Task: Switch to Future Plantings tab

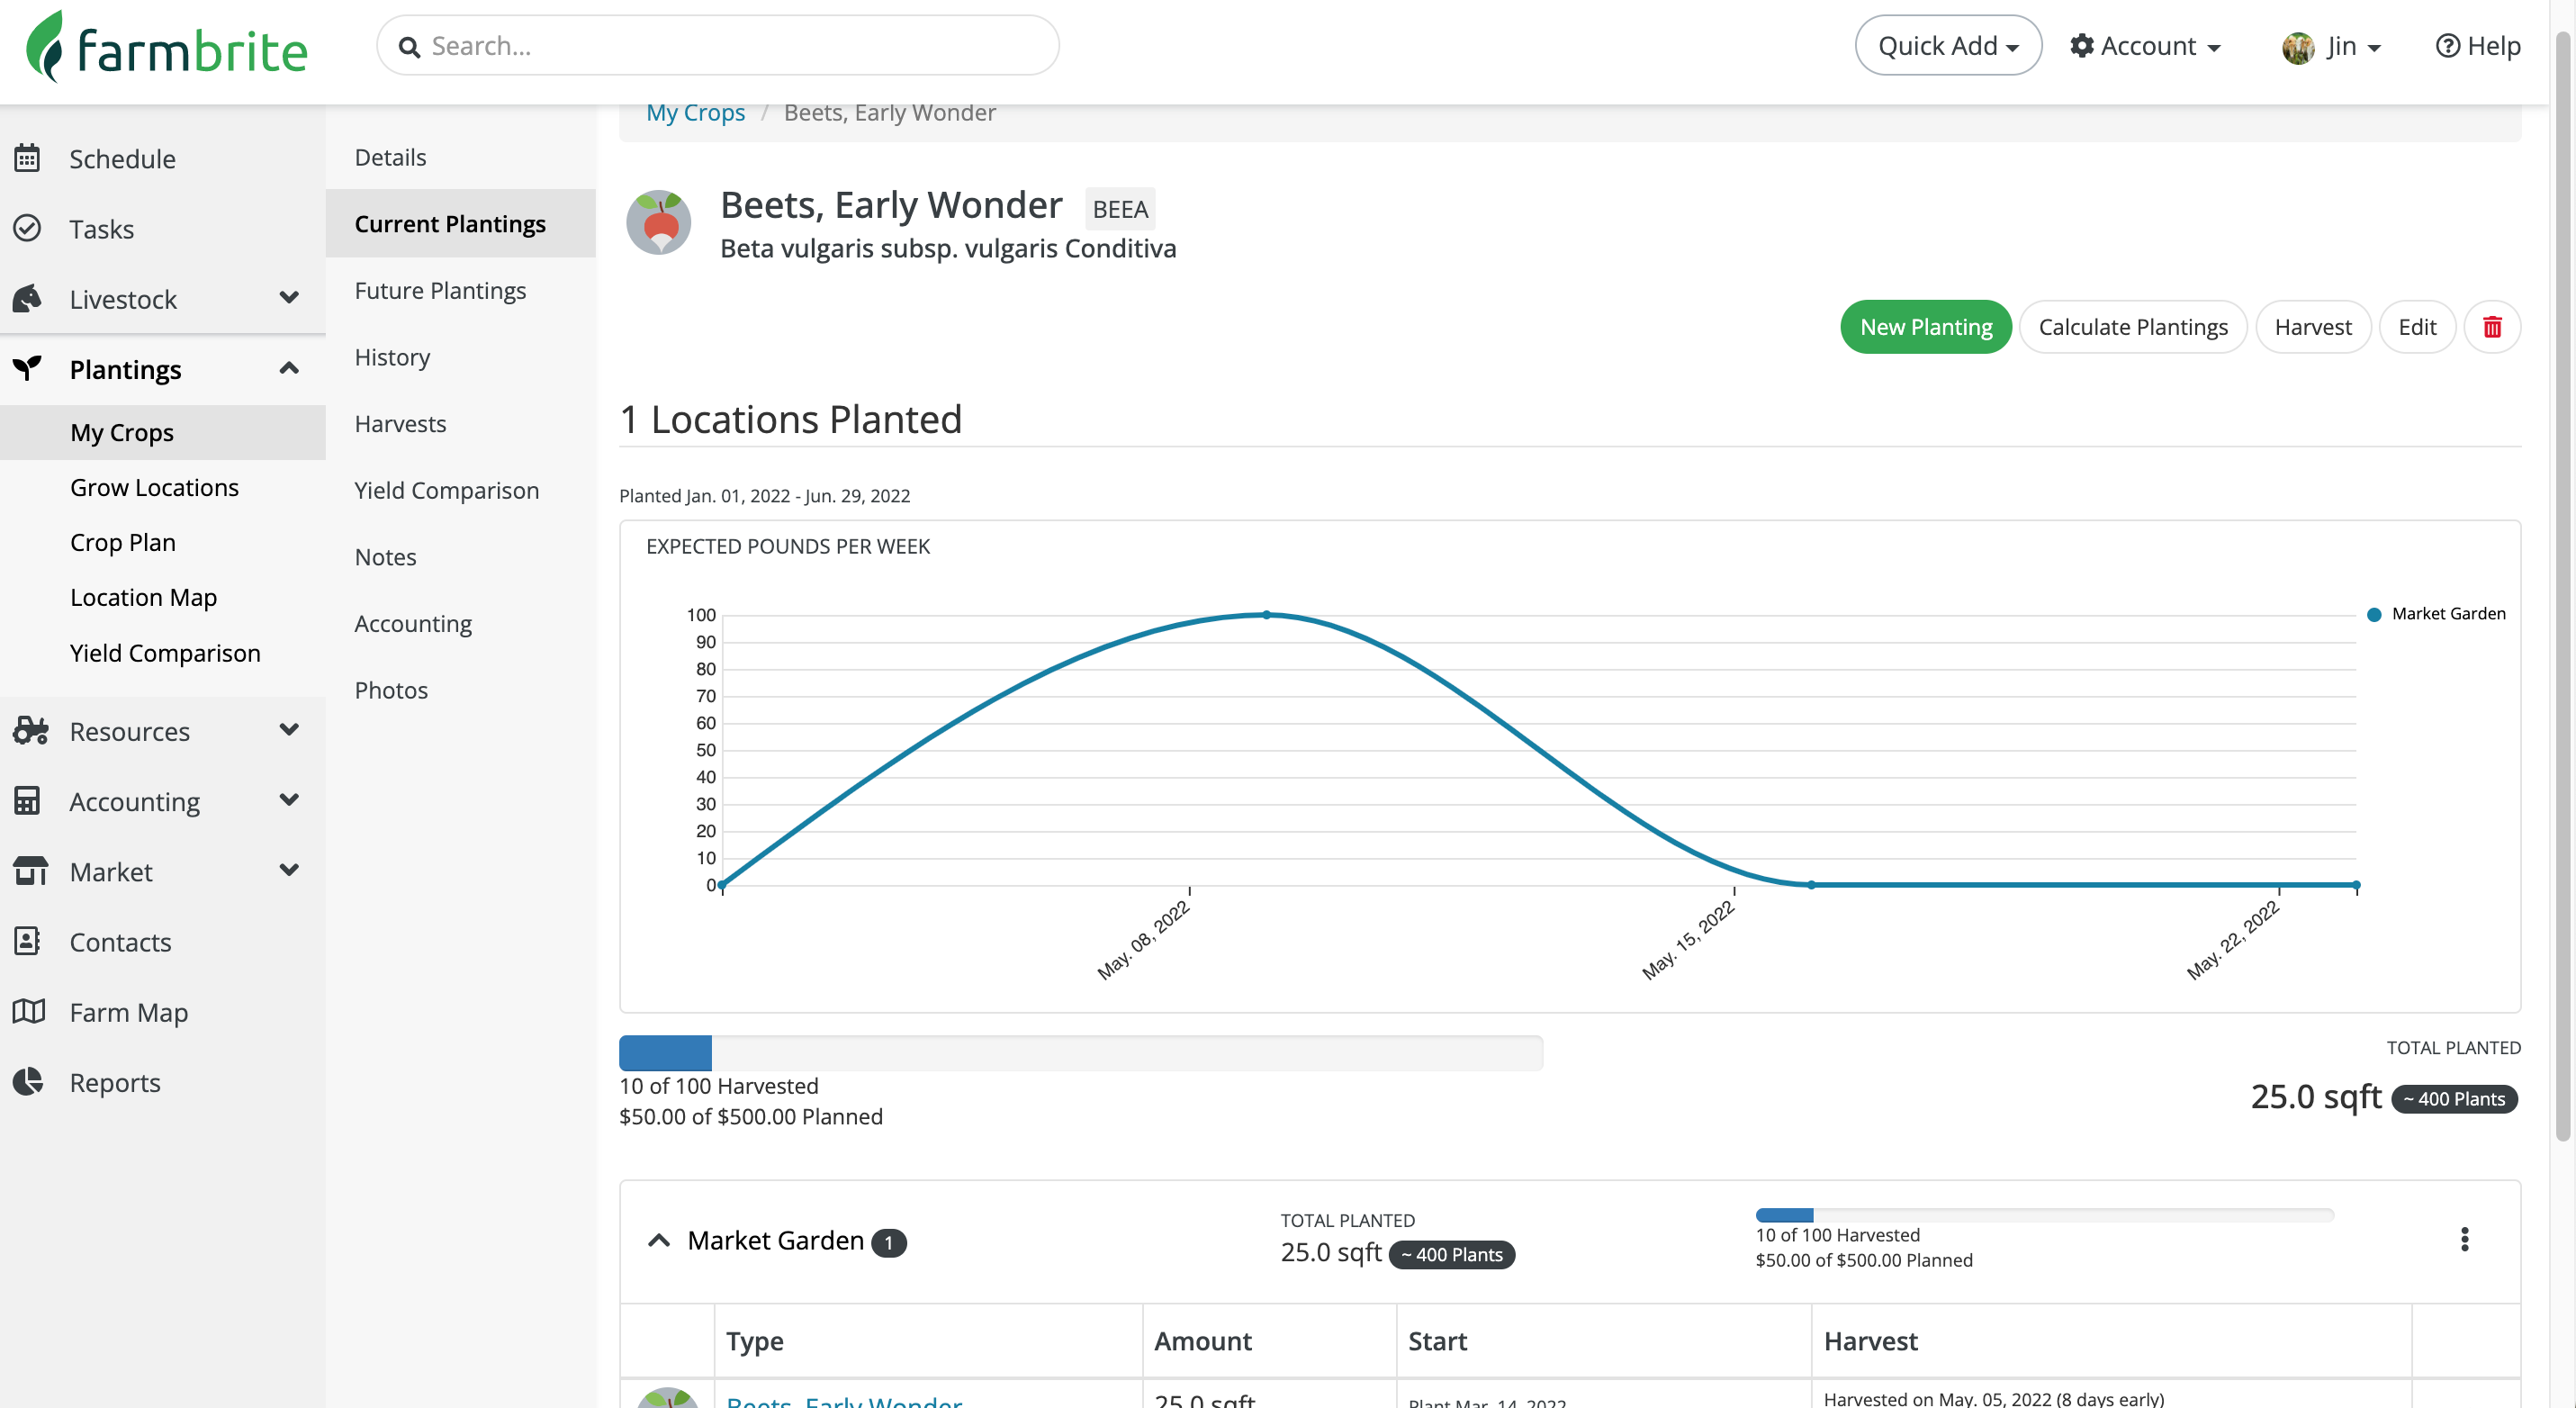Action: point(440,290)
